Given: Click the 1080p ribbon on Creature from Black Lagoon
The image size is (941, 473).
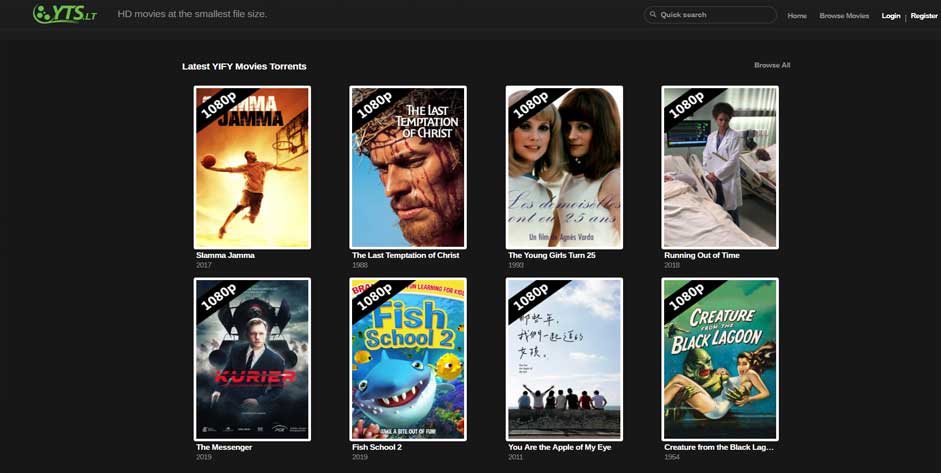Looking at the screenshot, I should coord(687,297).
